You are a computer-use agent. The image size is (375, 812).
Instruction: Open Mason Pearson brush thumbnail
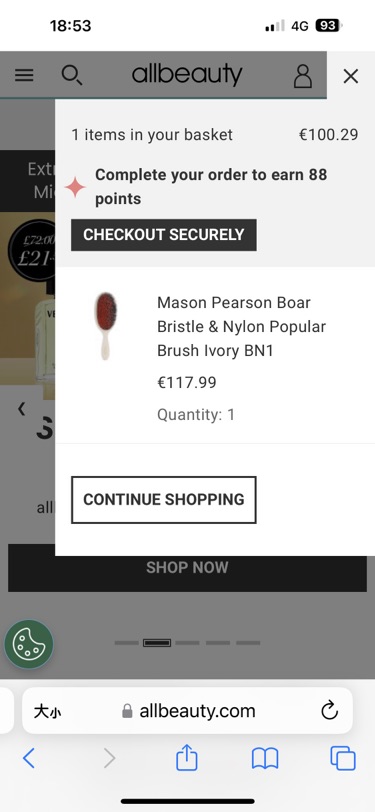pyautogui.click(x=105, y=326)
